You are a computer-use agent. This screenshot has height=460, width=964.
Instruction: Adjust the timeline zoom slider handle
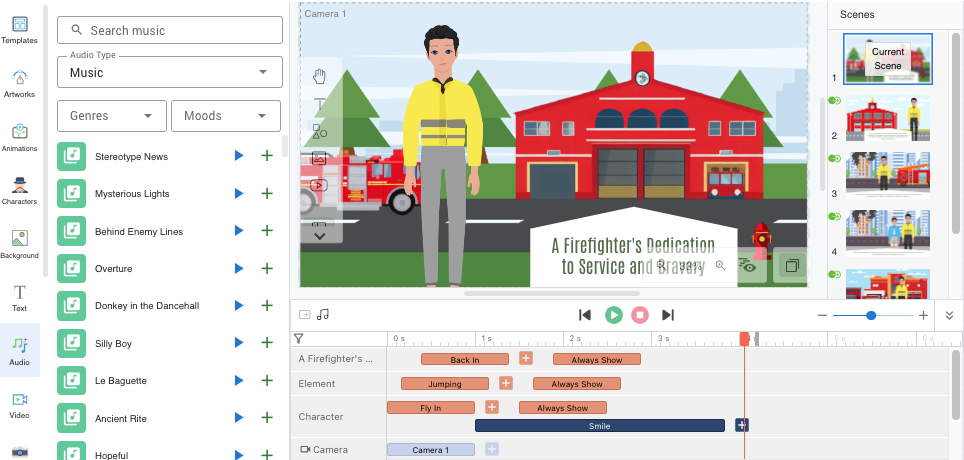[871, 315]
